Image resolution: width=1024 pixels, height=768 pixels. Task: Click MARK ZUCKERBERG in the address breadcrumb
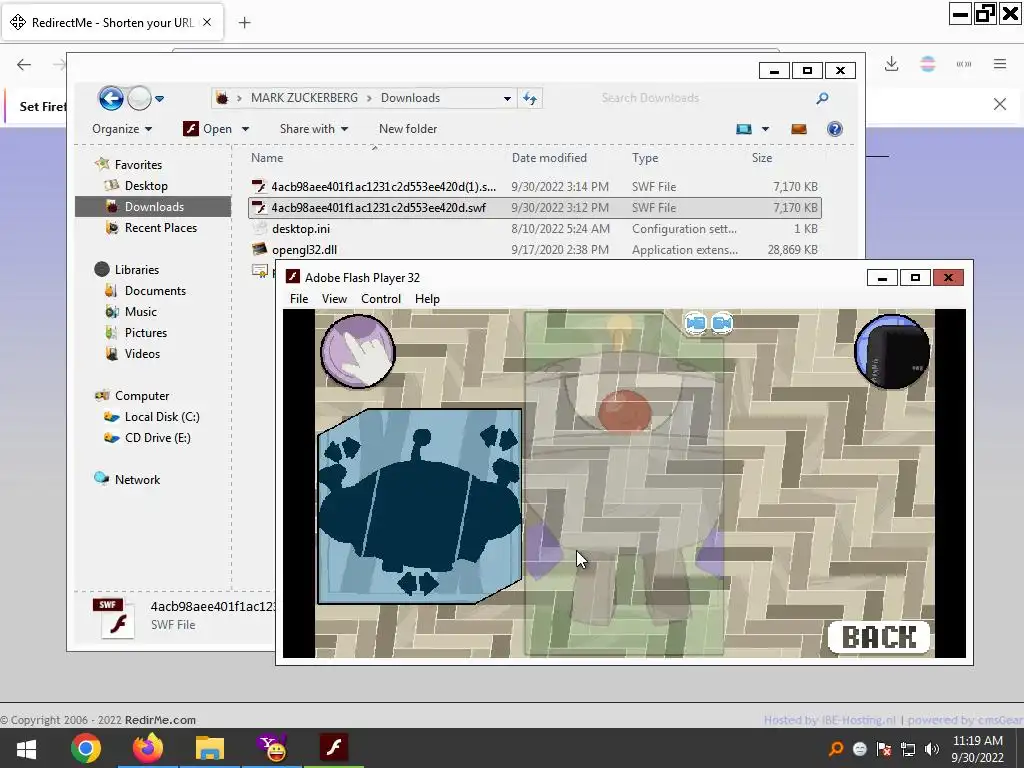[x=304, y=98]
